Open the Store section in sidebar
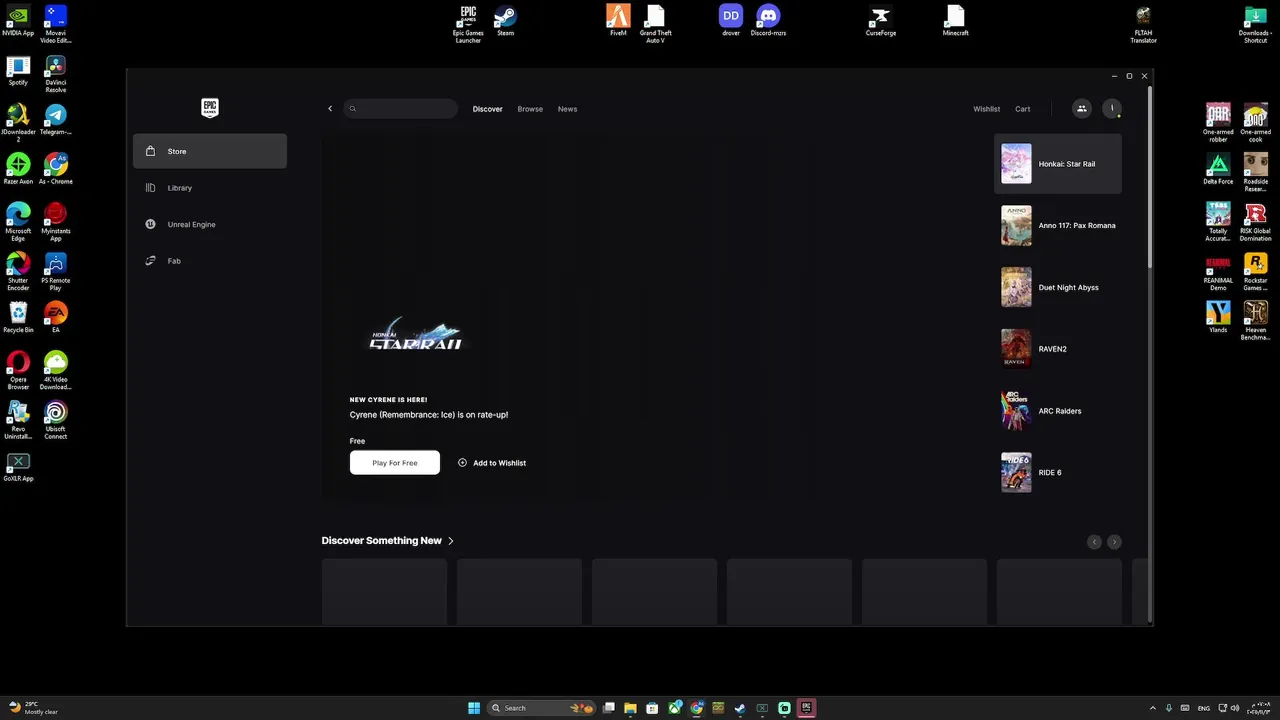Screen dimensions: 1280x720 pyautogui.click(x=210, y=151)
